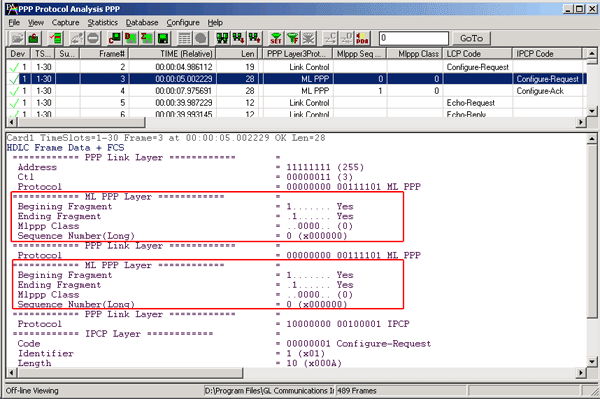Open the Capture menu

[65, 23]
